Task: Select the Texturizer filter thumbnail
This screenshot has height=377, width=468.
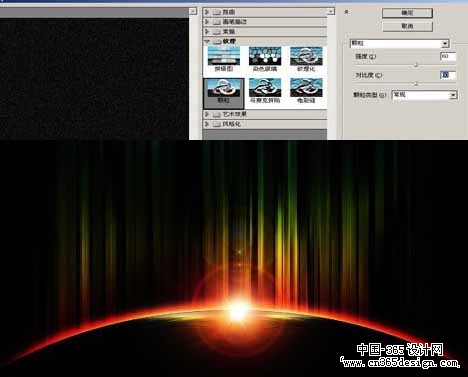Action: (x=306, y=59)
